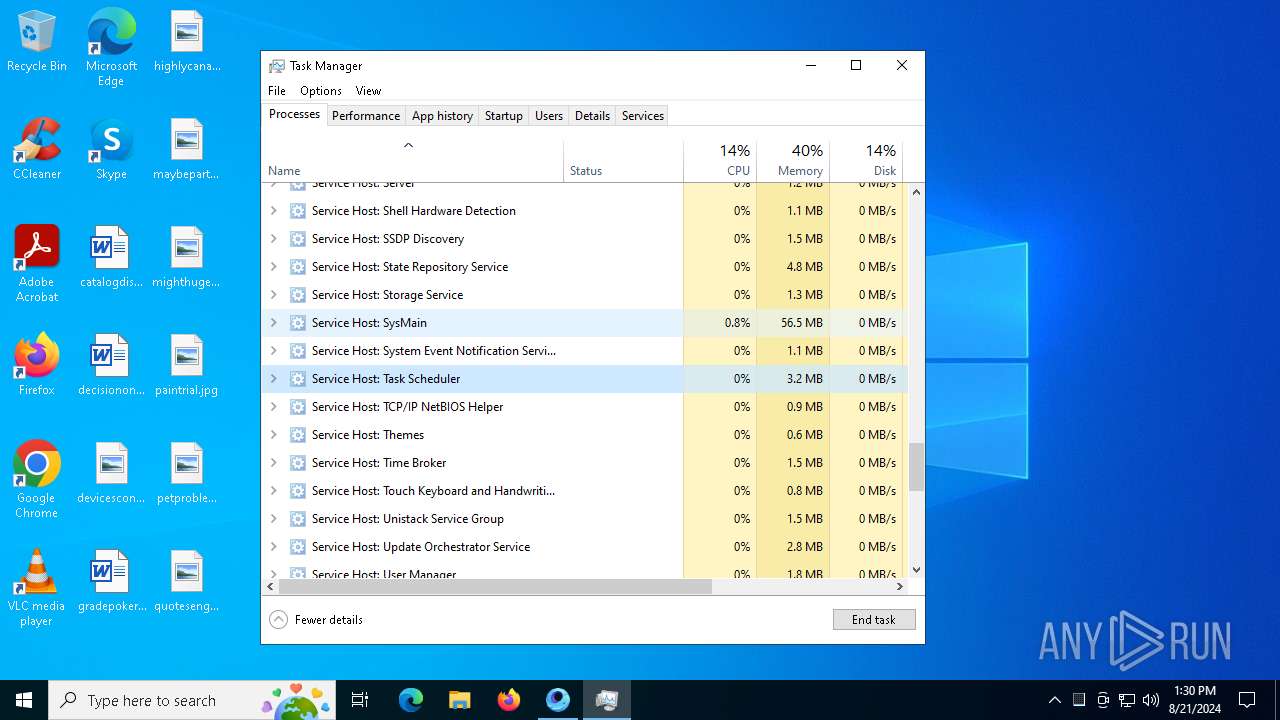
Task: Open the File menu
Action: 277,91
